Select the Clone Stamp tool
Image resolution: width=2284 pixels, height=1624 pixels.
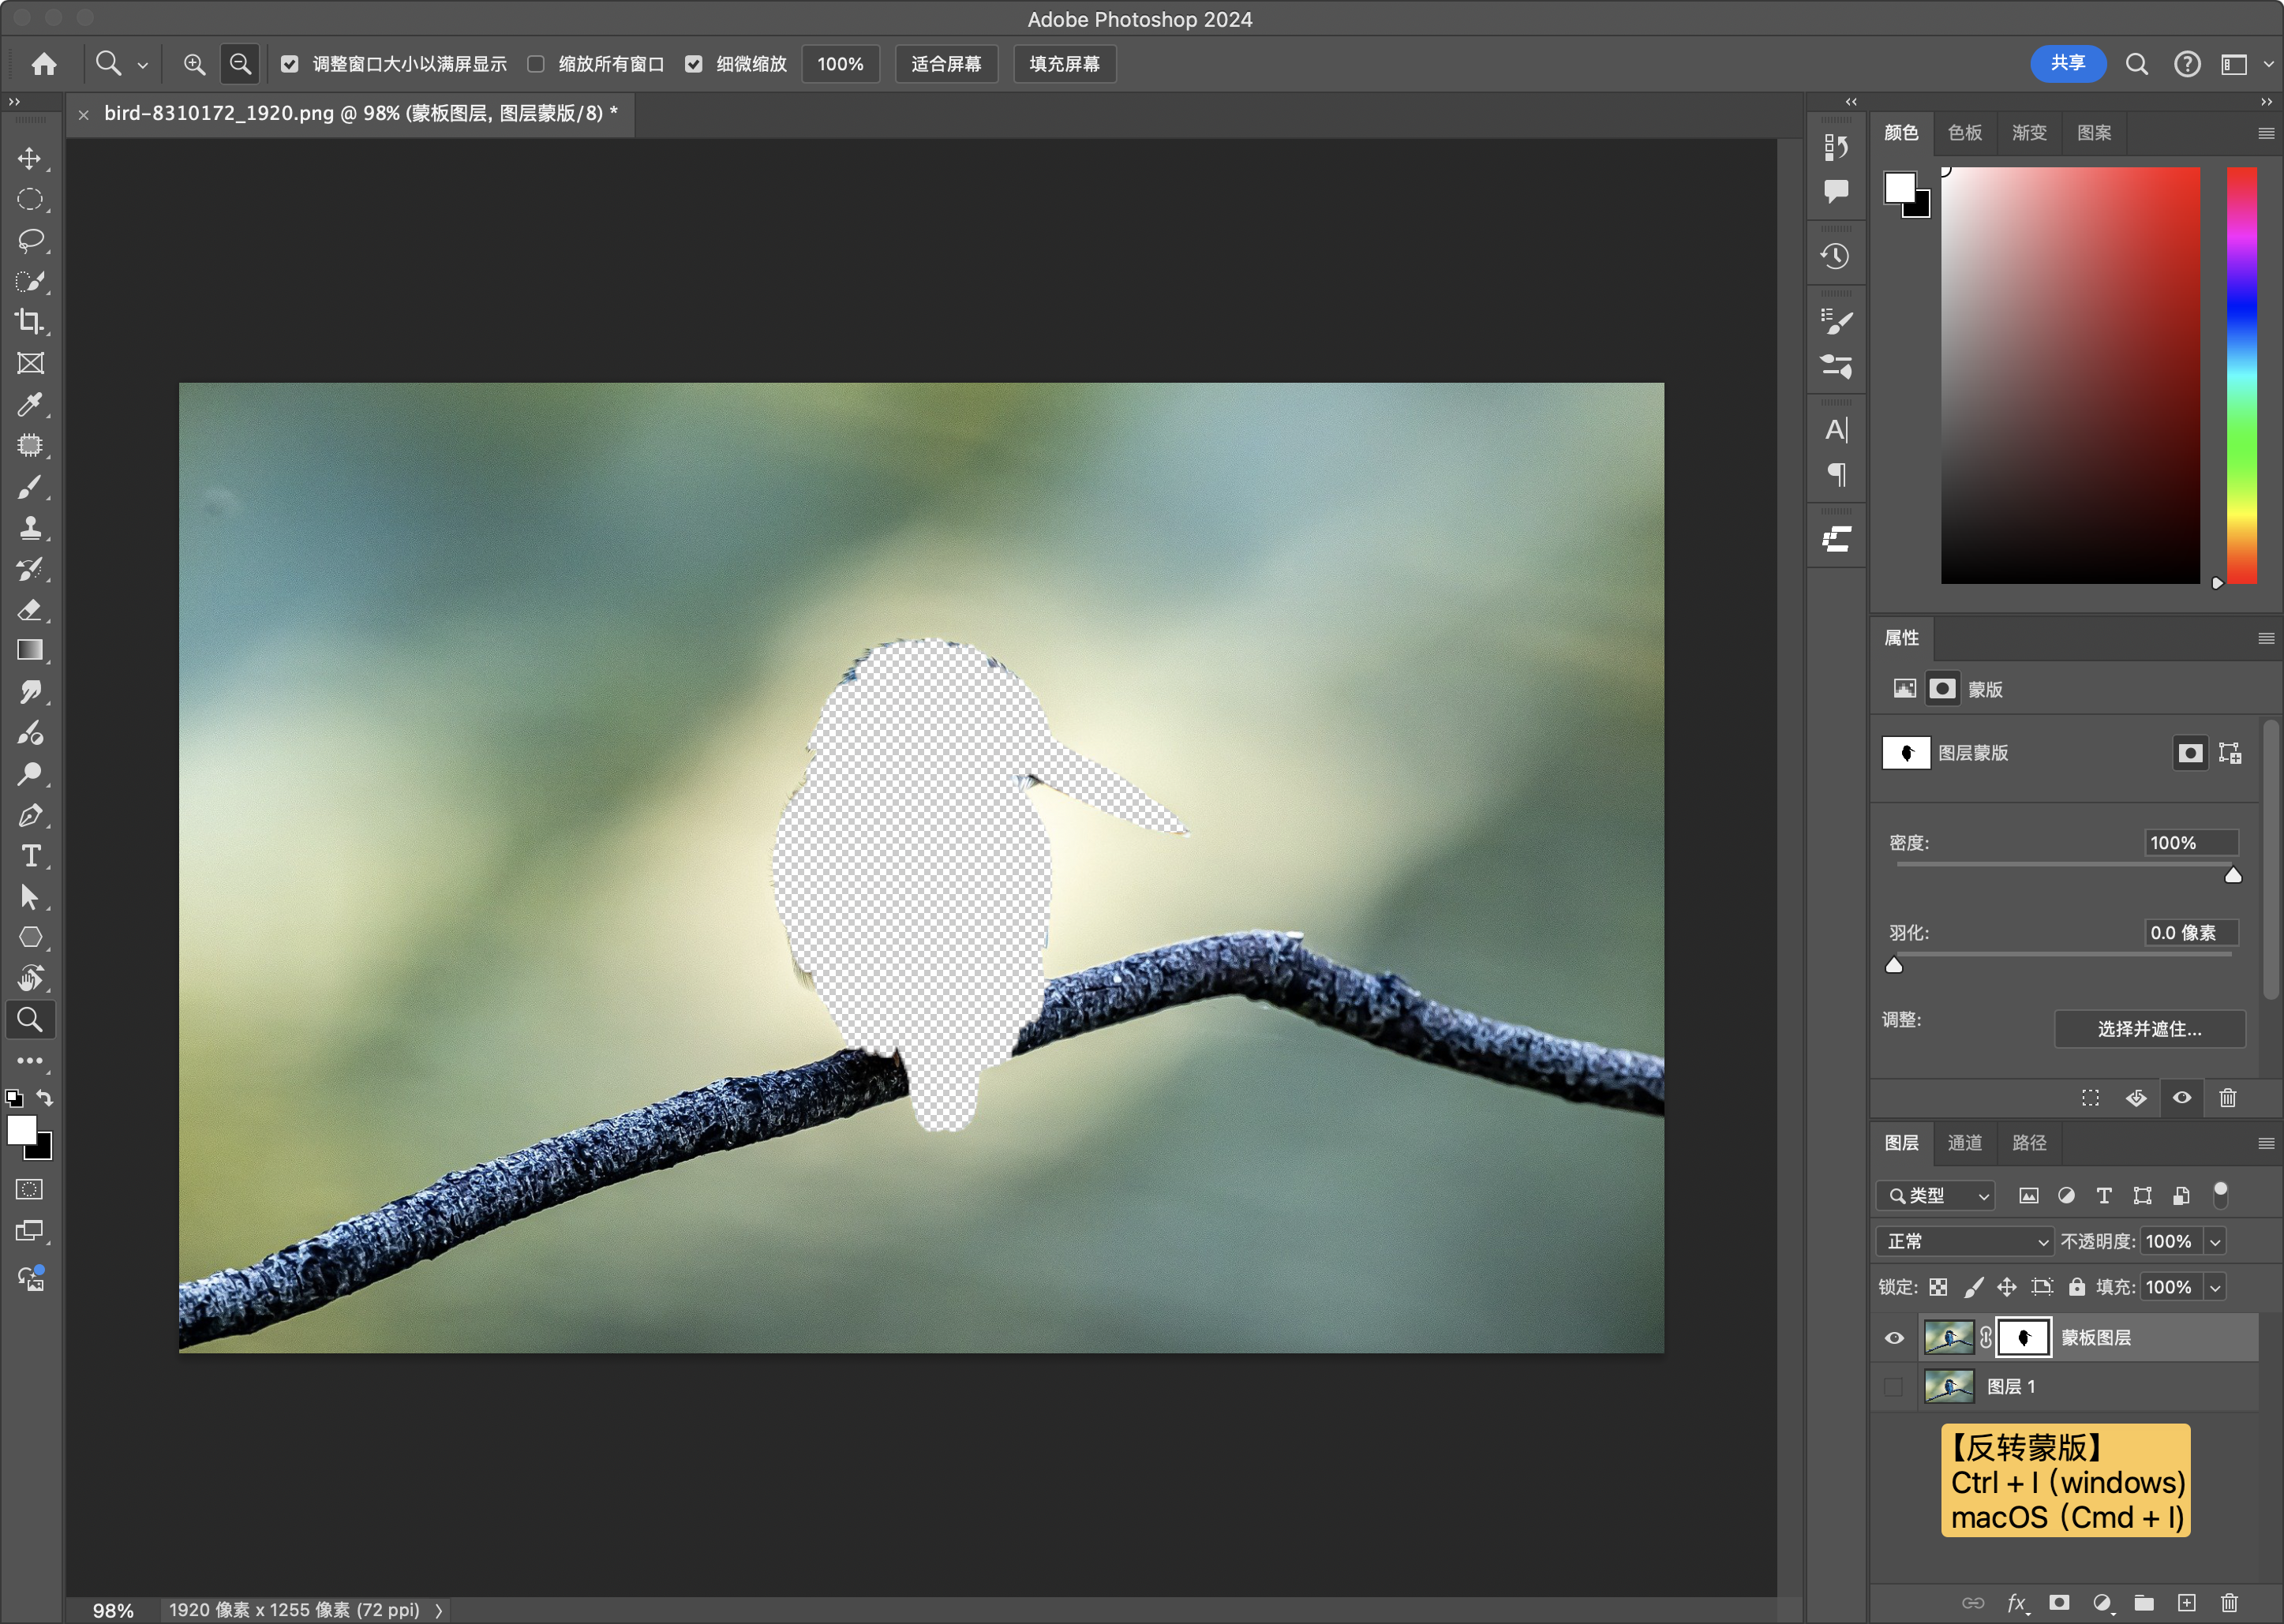(x=30, y=528)
